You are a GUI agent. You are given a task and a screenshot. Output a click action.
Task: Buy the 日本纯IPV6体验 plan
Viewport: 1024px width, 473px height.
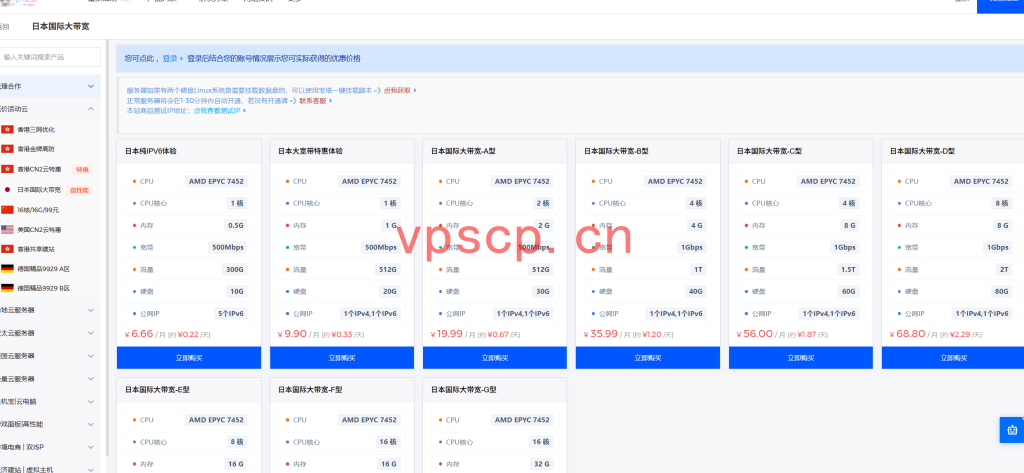[189, 357]
